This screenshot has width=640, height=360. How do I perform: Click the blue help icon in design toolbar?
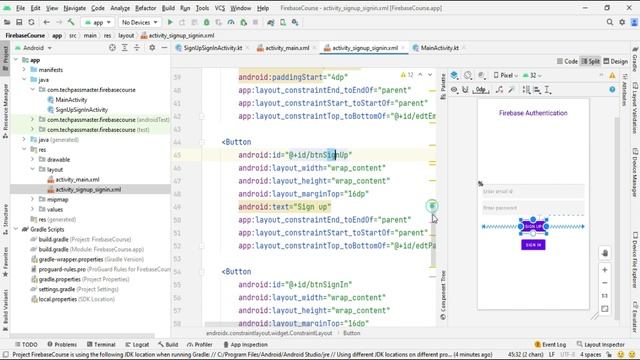tap(612, 90)
